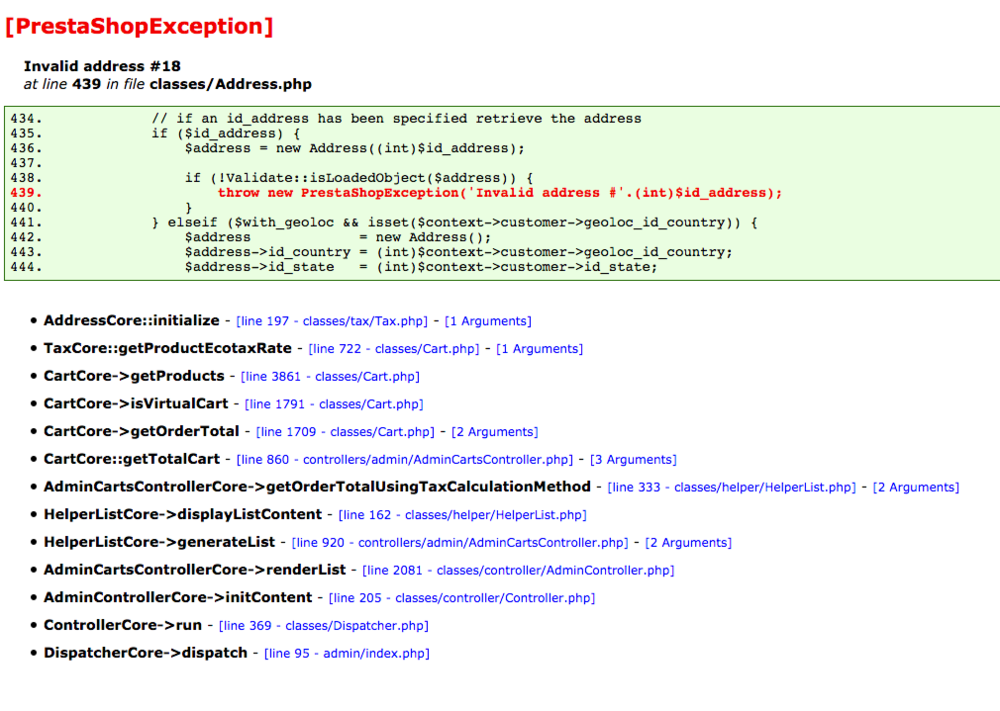Expand '1 Arguments' for AddressCore::initialize
The image size is (1000, 711).
(488, 321)
